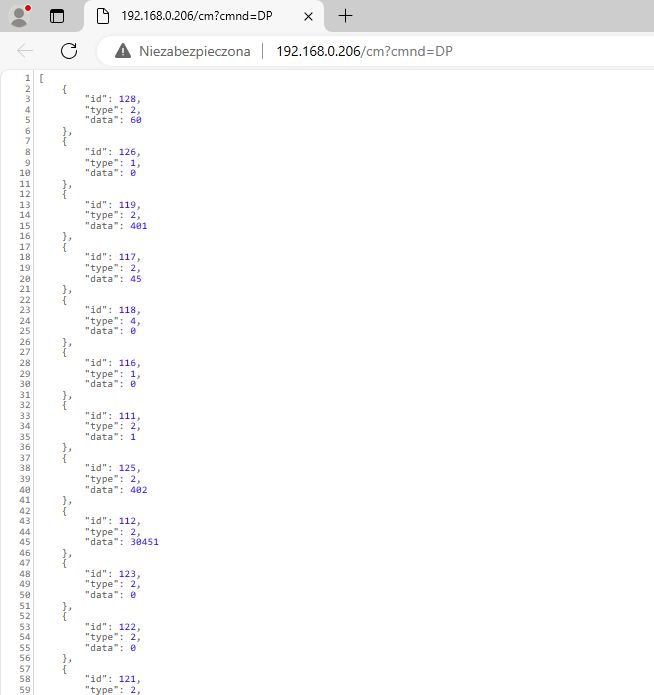Select the "data": 401 value
This screenshot has height=695, width=654.
pyautogui.click(x=138, y=226)
